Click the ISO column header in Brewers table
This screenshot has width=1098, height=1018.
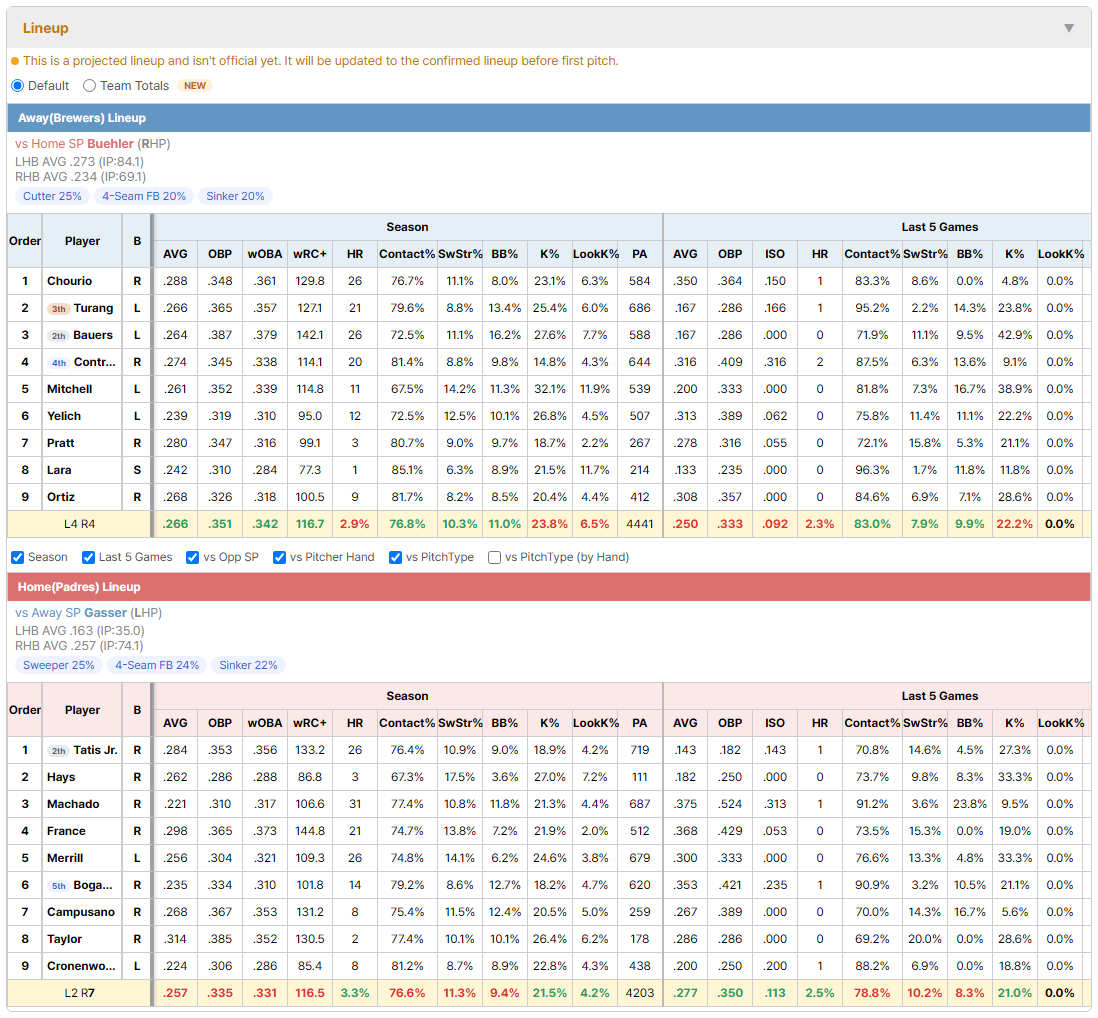pyautogui.click(x=774, y=254)
